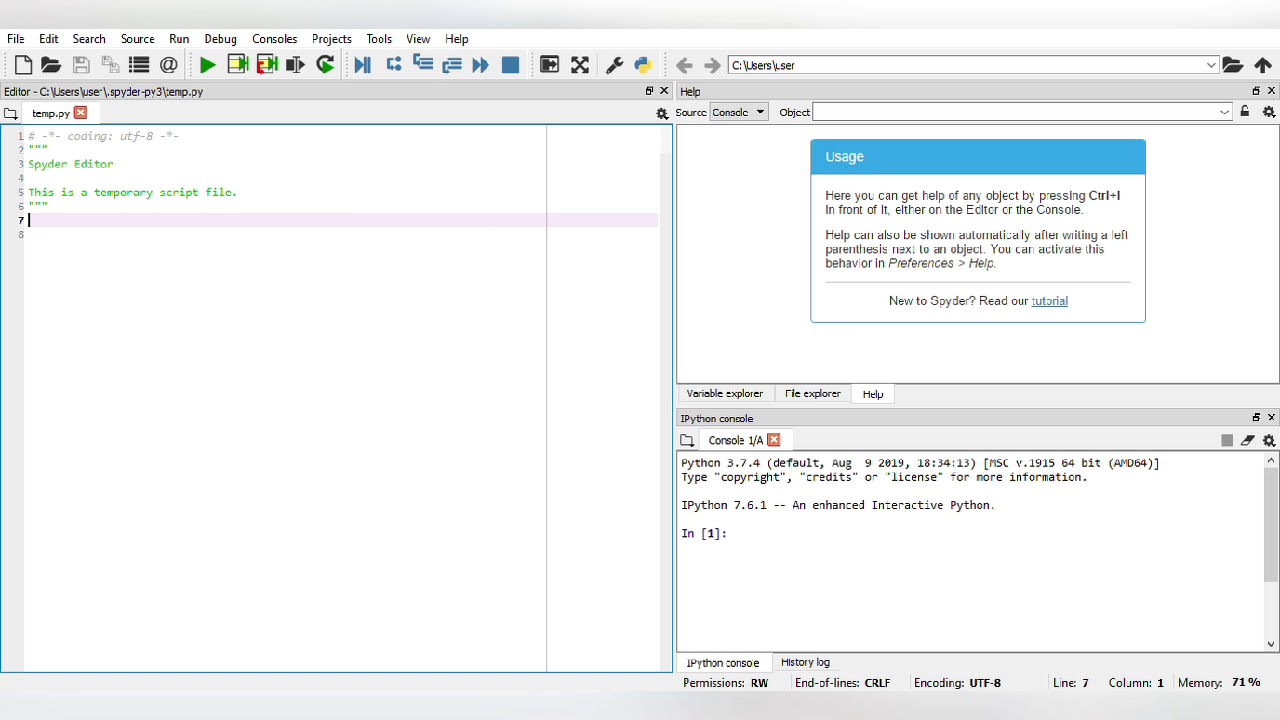The width and height of the screenshot is (1280, 720).
Task: Open Help pane options gear
Action: pyautogui.click(x=1269, y=112)
